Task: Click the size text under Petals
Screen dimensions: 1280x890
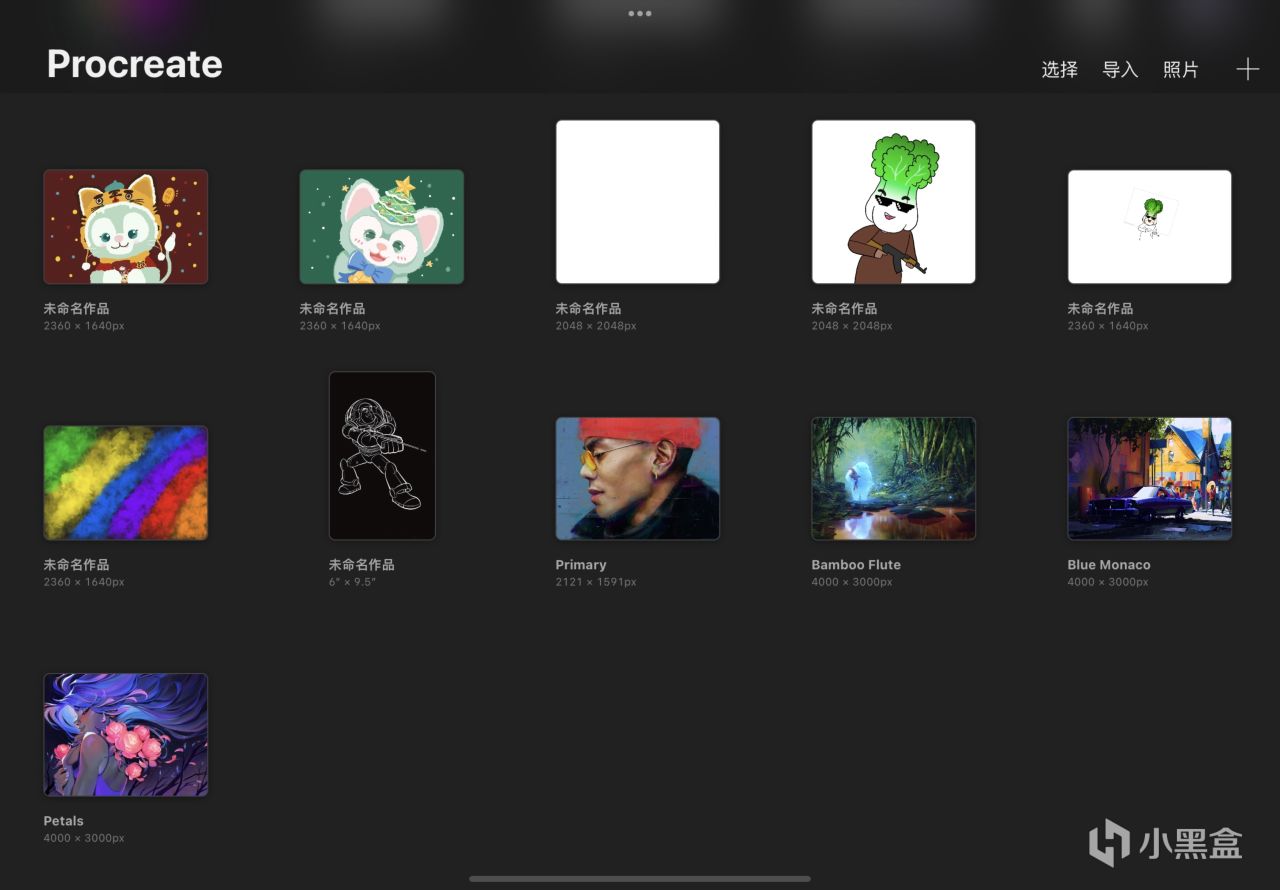Action: point(84,838)
